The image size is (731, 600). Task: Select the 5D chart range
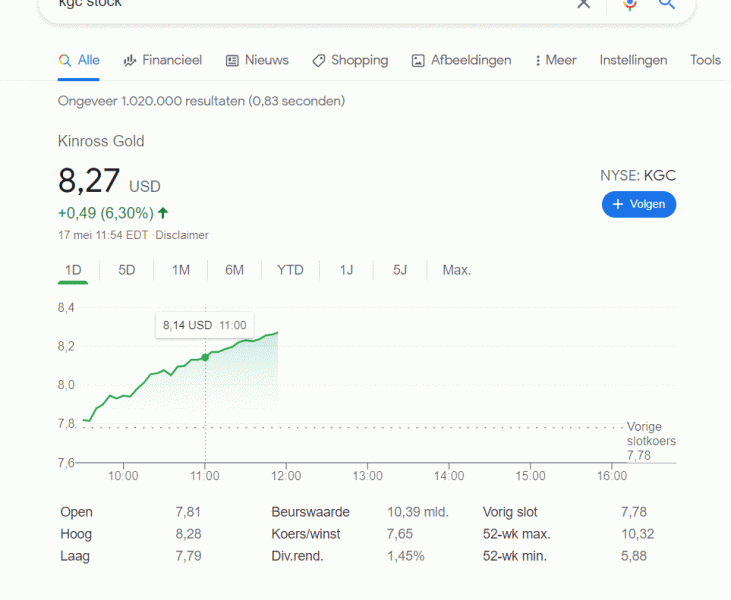(126, 270)
